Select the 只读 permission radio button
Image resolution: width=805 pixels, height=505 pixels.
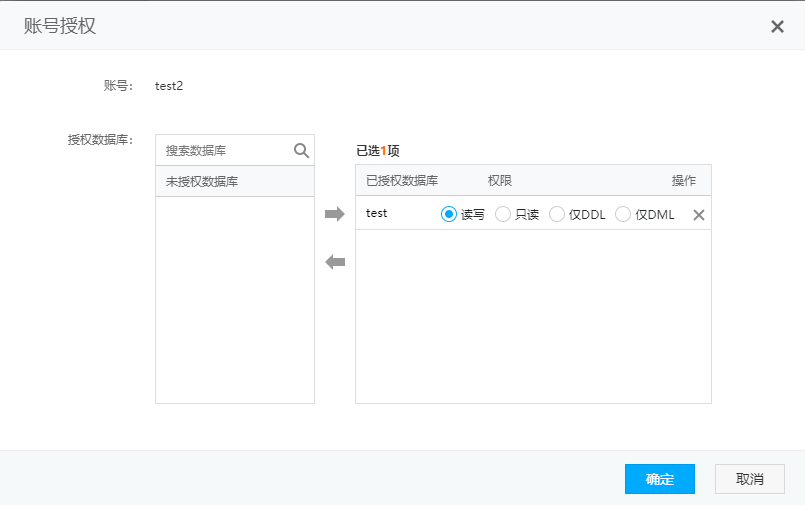[503, 214]
